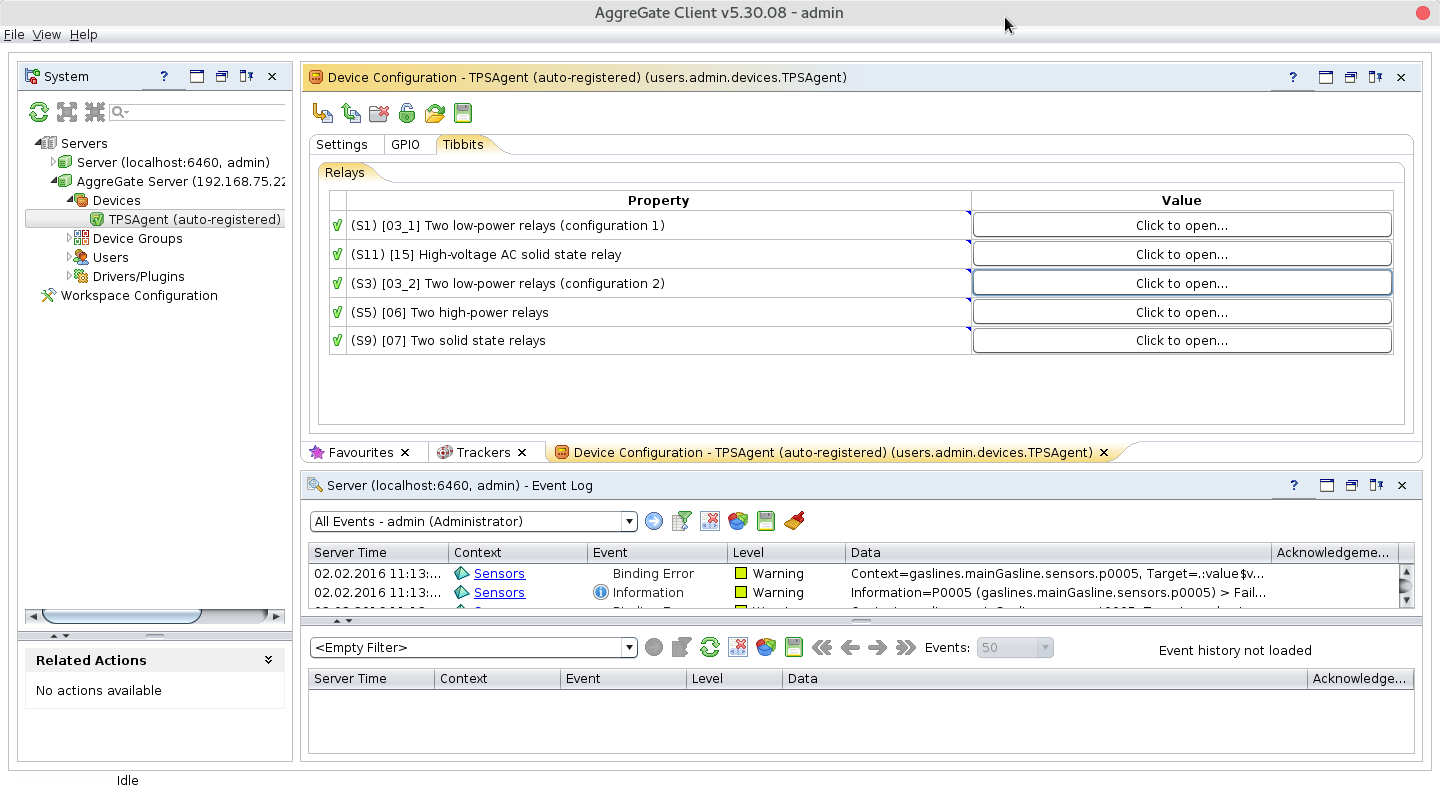
Task: Select TPSAgent (auto-registered) in the tree
Action: coord(195,219)
